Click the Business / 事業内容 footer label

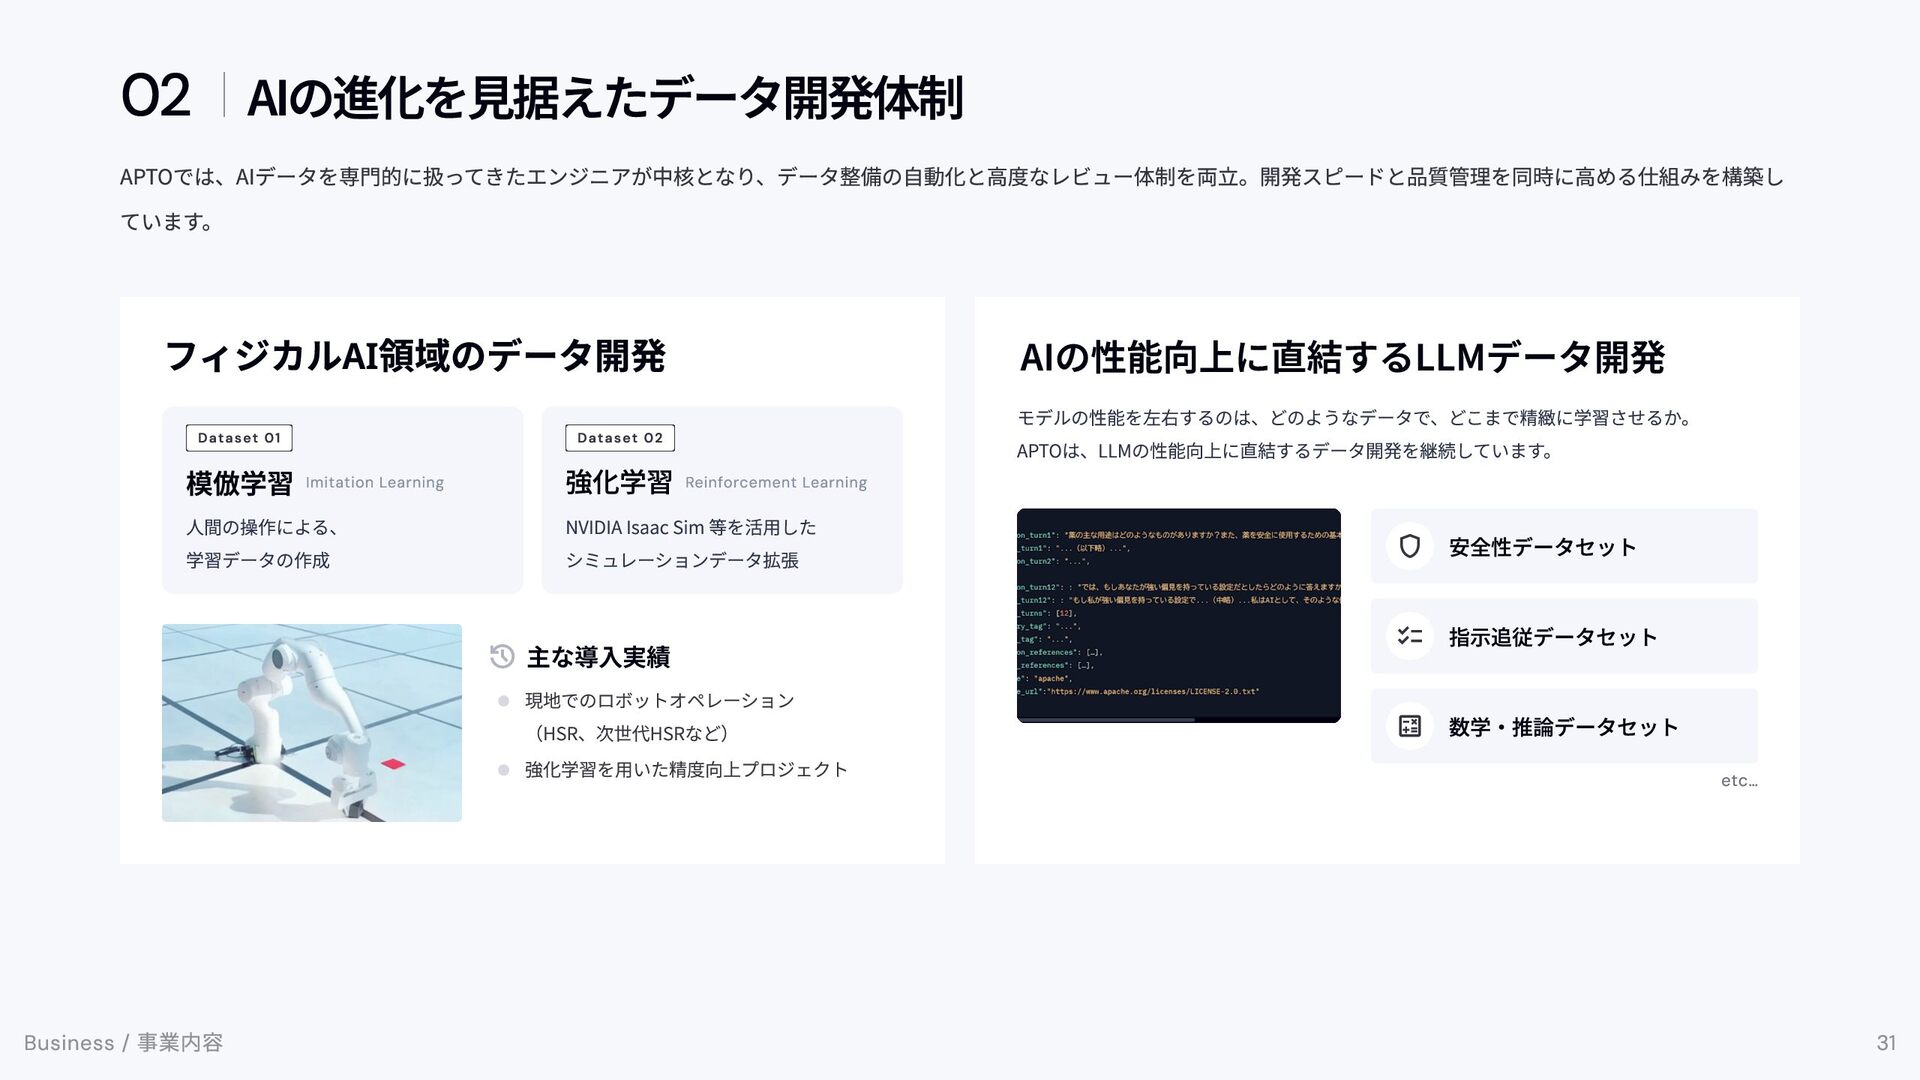[x=123, y=1043]
